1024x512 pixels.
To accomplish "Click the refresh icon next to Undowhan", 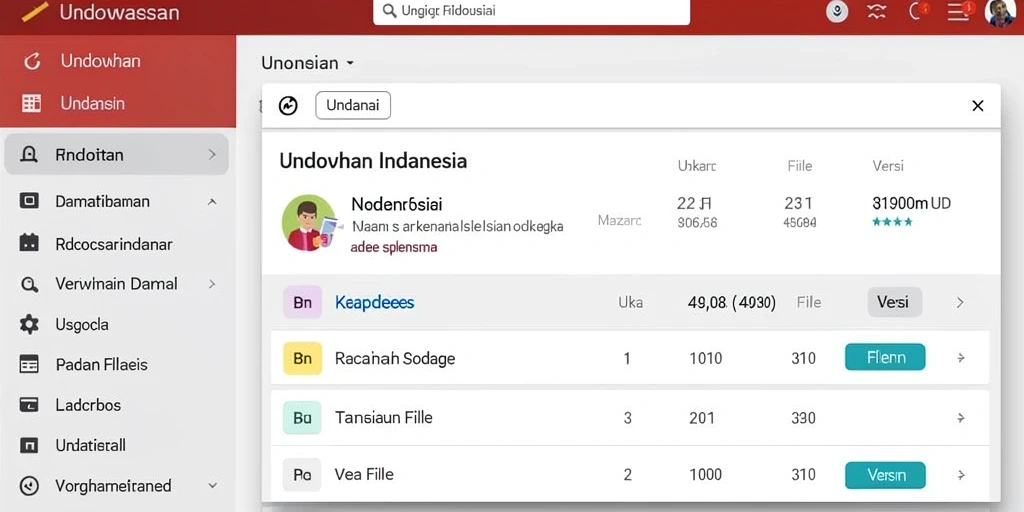I will 32,61.
